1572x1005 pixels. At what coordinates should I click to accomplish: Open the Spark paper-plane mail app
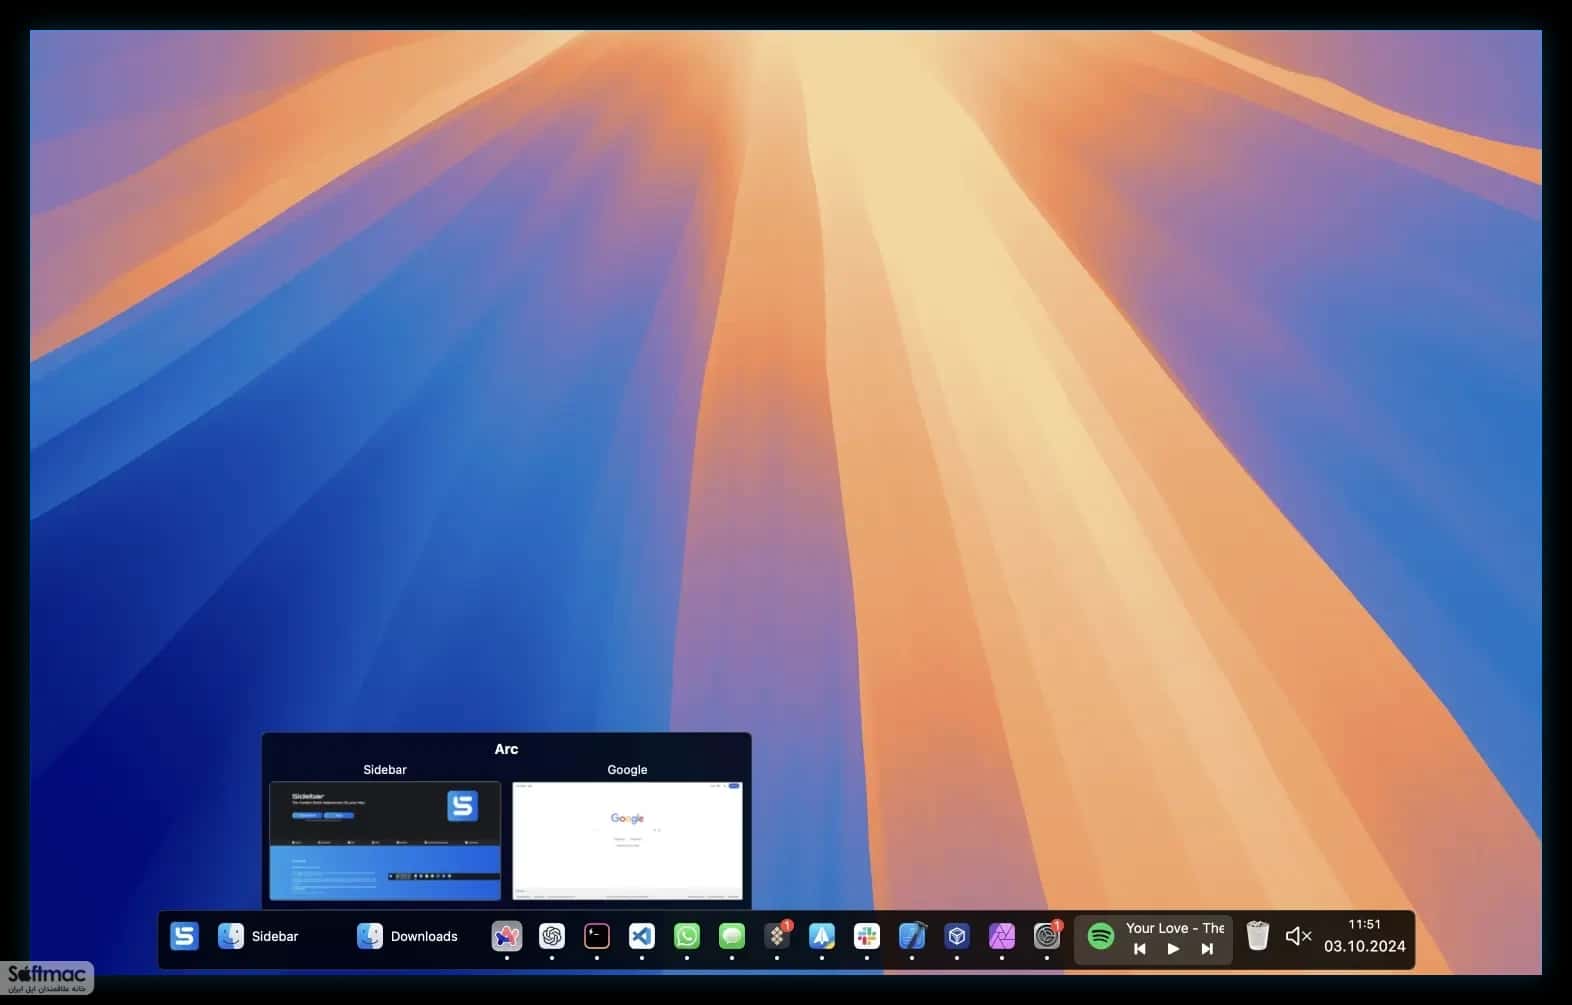tap(822, 936)
